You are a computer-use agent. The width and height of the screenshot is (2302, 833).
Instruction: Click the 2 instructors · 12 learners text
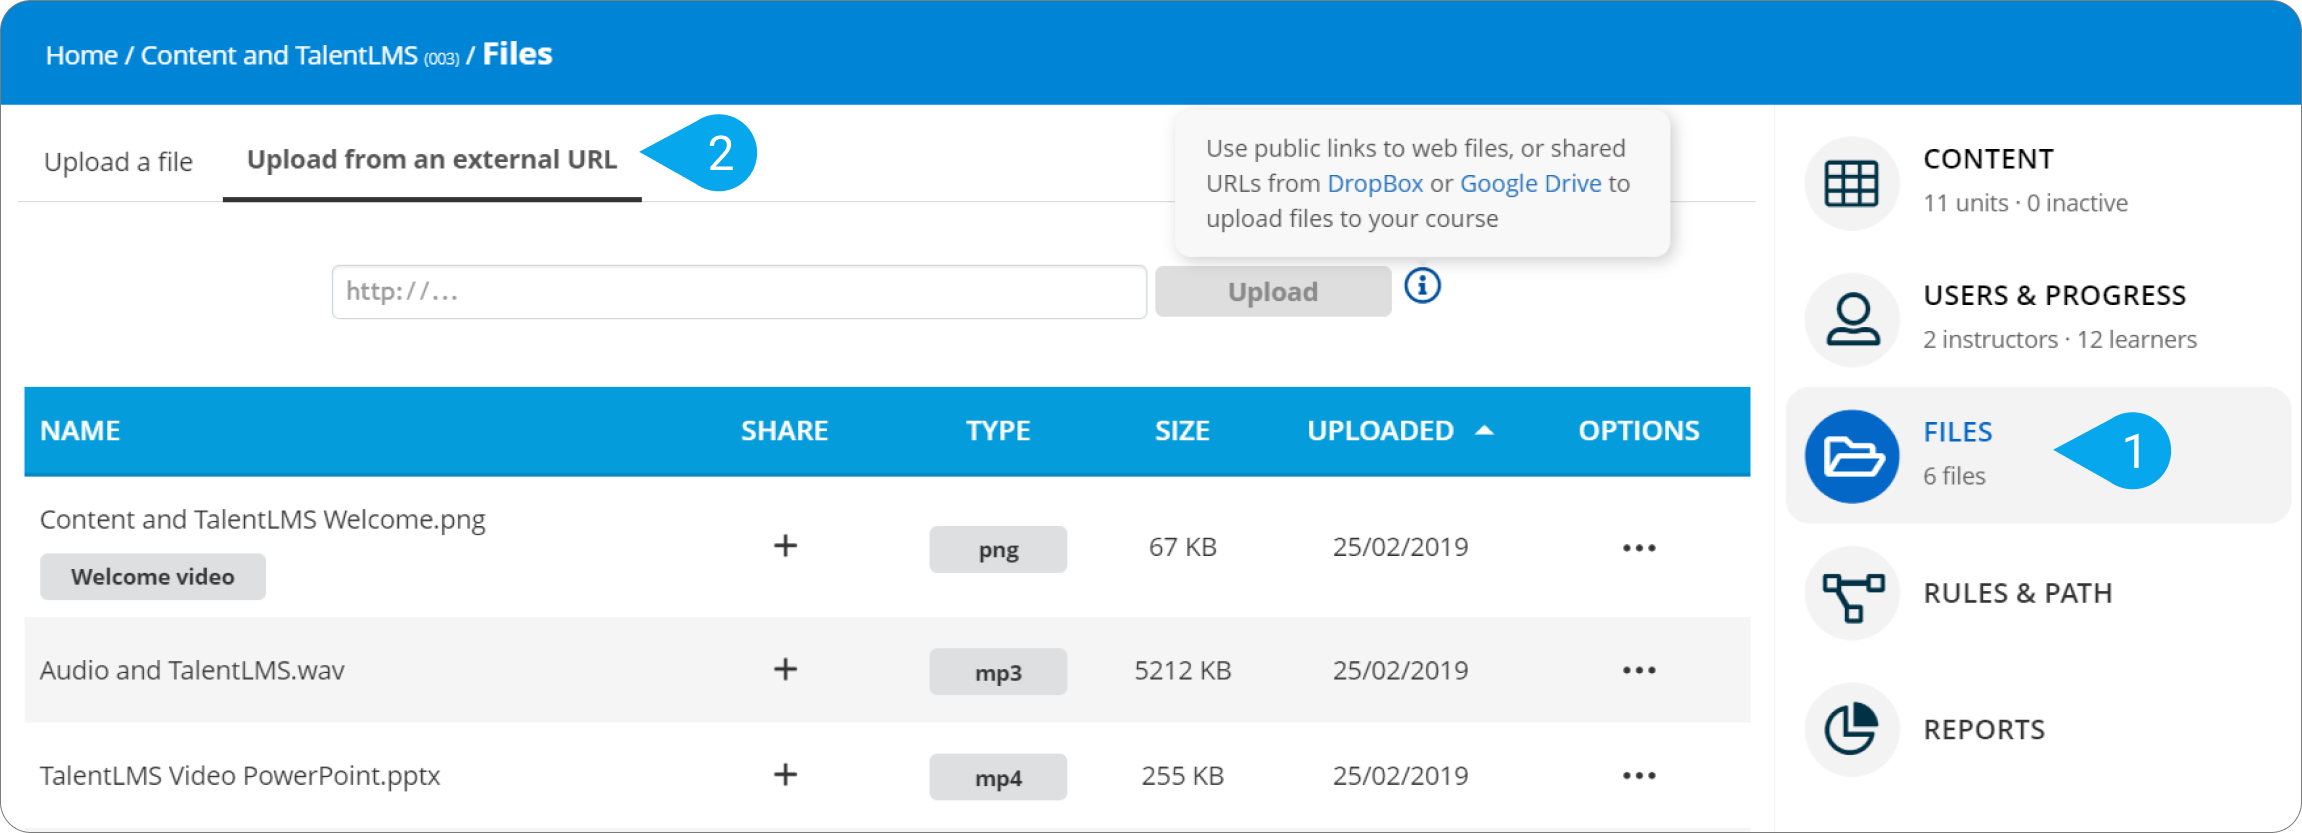(x=2060, y=340)
